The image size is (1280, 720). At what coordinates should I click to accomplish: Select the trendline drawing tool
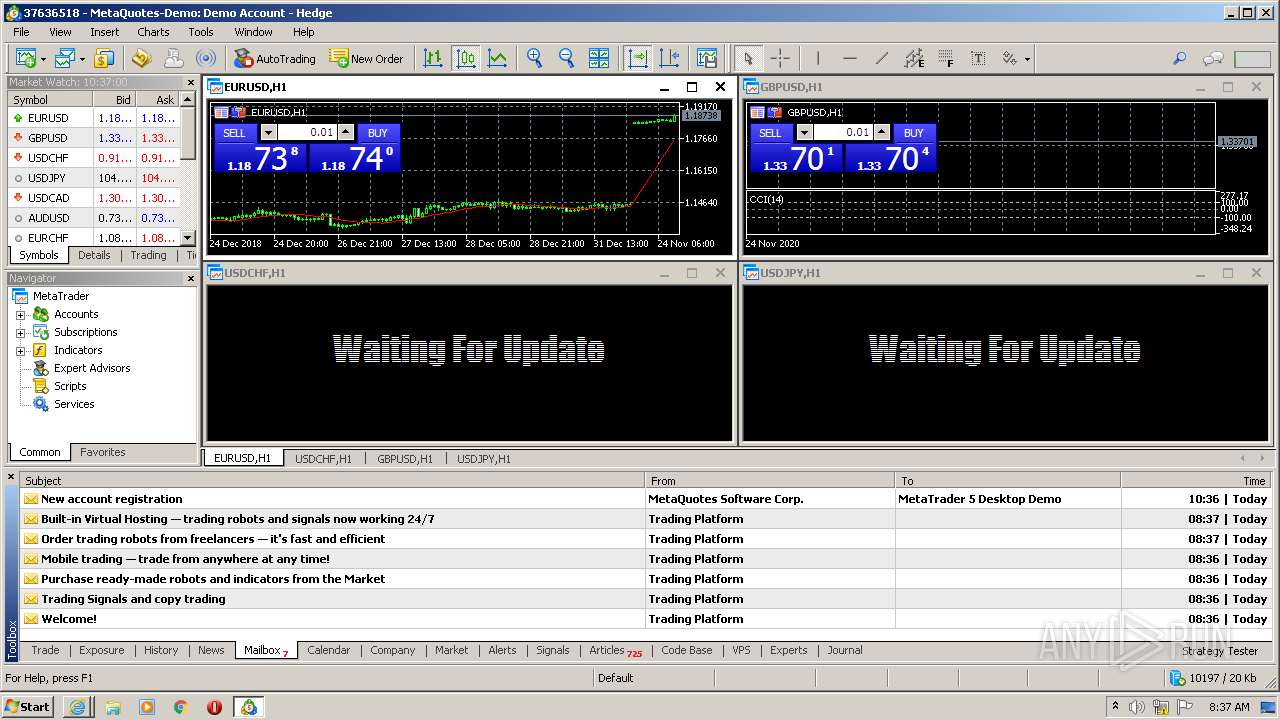point(881,58)
